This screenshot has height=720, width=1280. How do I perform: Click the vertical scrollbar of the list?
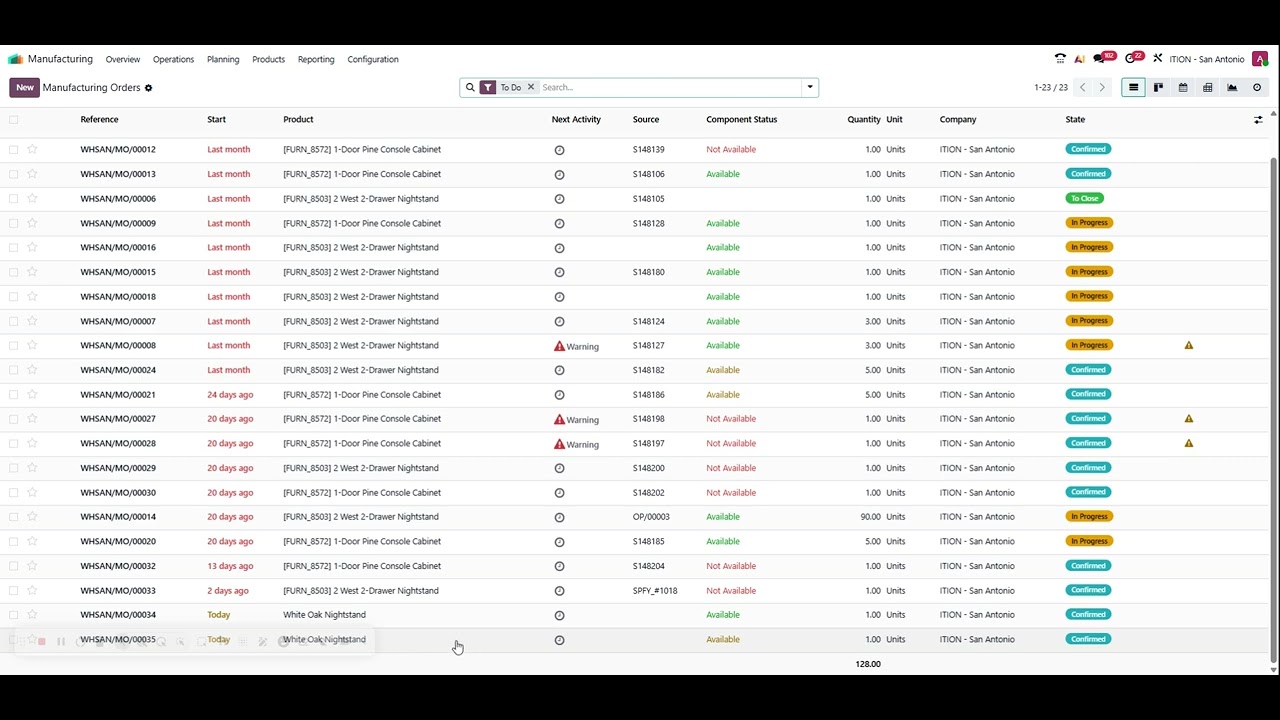tap(1273, 408)
